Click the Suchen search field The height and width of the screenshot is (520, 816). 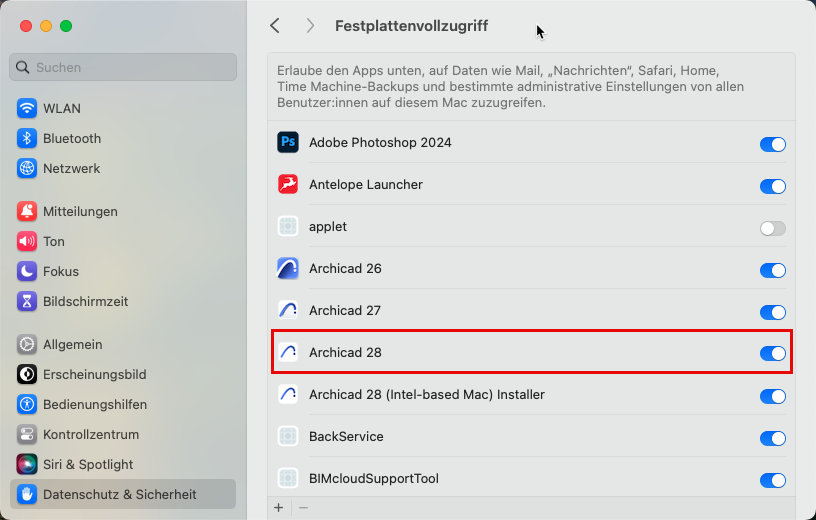pos(123,67)
